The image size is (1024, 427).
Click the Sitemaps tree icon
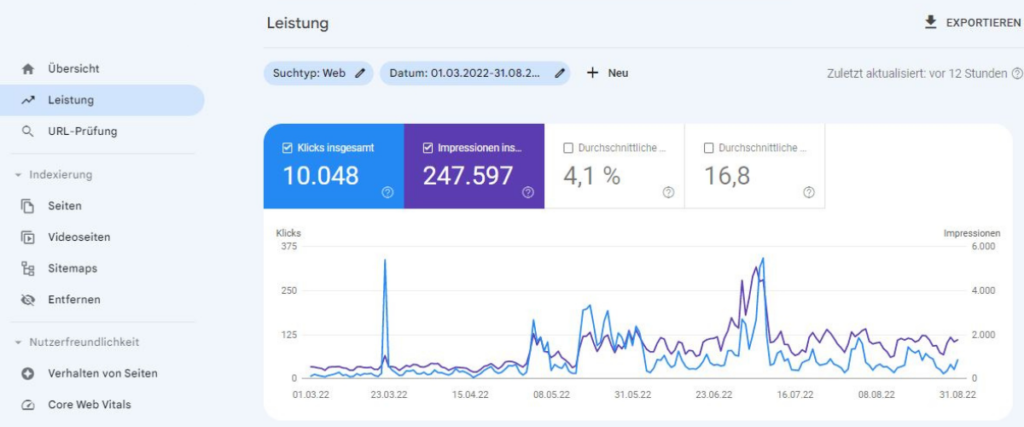click(x=27, y=268)
